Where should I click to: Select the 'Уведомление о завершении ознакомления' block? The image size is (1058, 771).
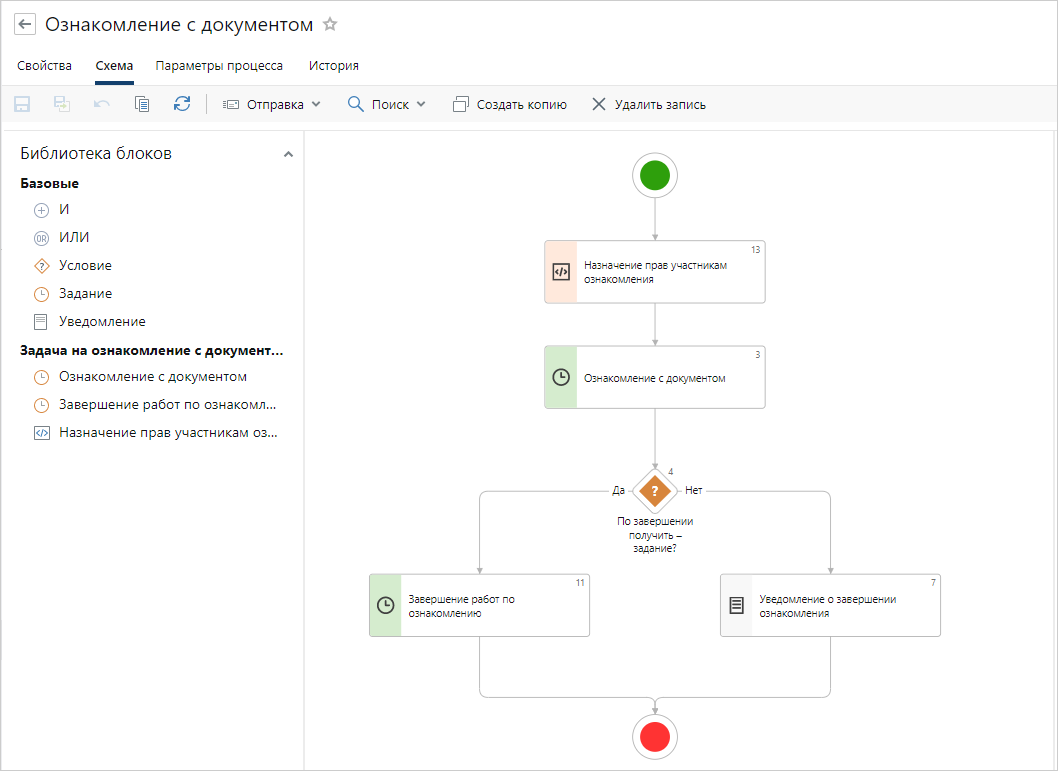coord(830,606)
